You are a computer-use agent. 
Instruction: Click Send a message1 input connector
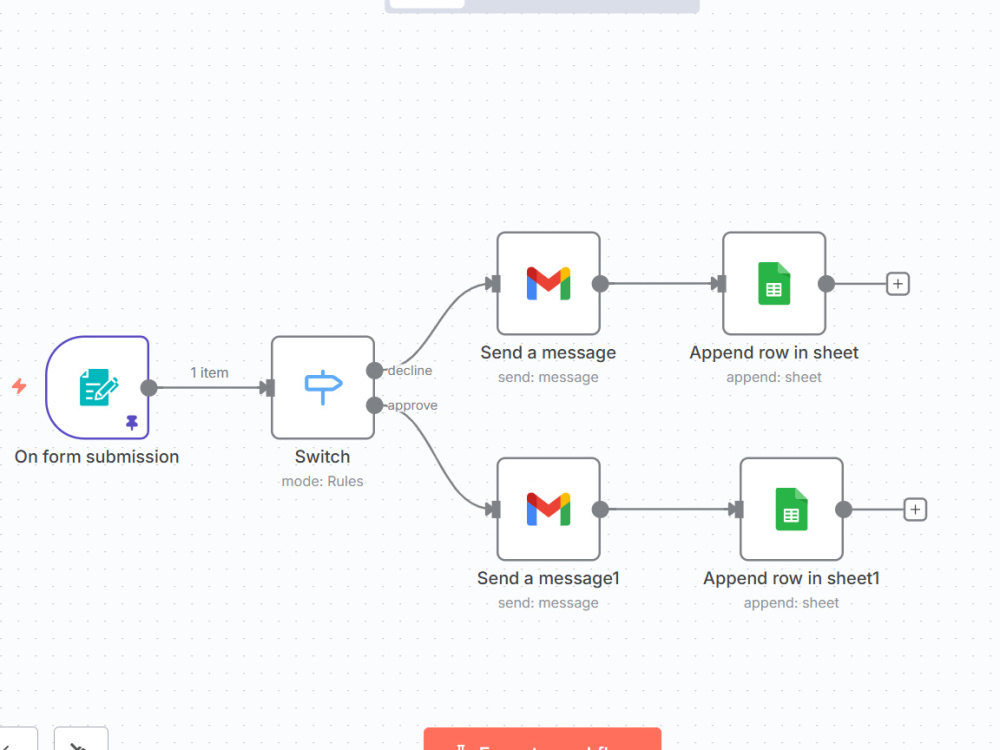coord(494,510)
